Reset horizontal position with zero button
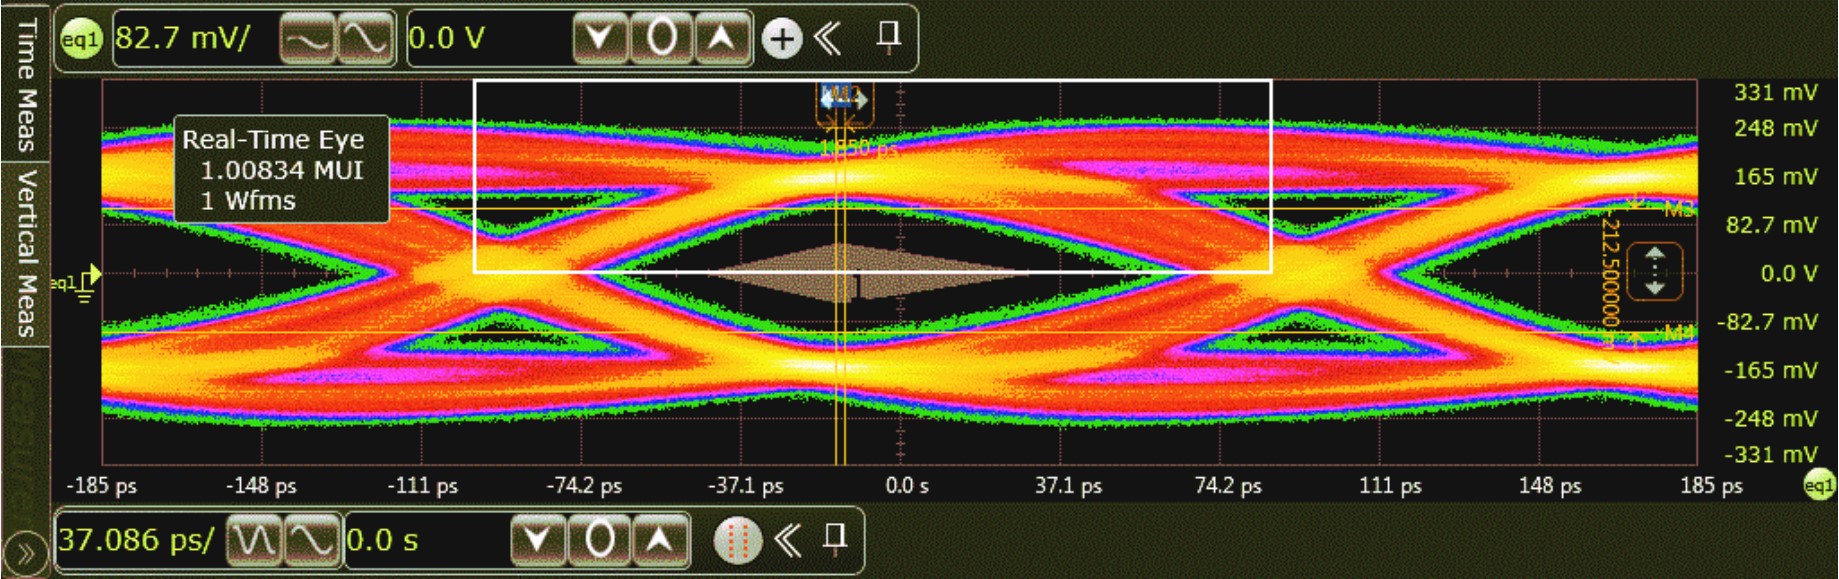Viewport: 1839px width, 579px height. pyautogui.click(x=599, y=540)
